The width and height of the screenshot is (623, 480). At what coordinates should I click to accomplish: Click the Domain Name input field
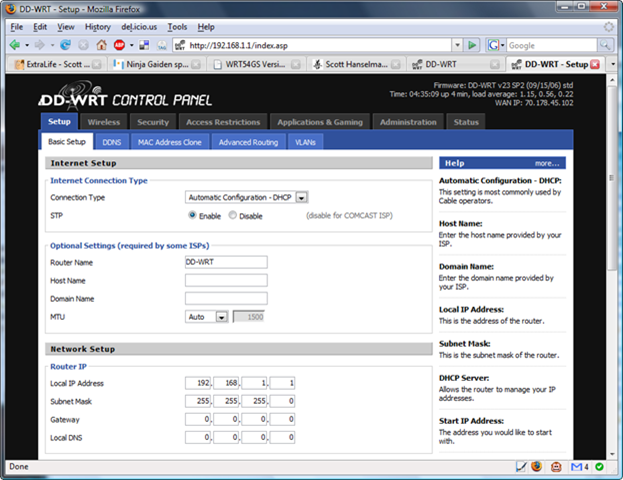point(226,298)
